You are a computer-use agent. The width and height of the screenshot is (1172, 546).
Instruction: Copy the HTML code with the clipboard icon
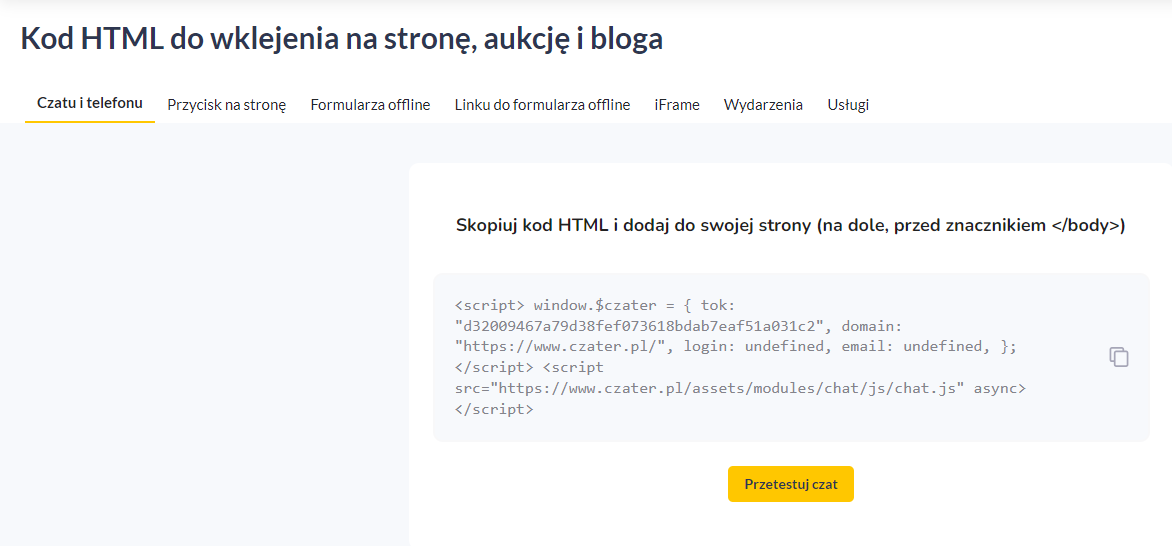1118,357
